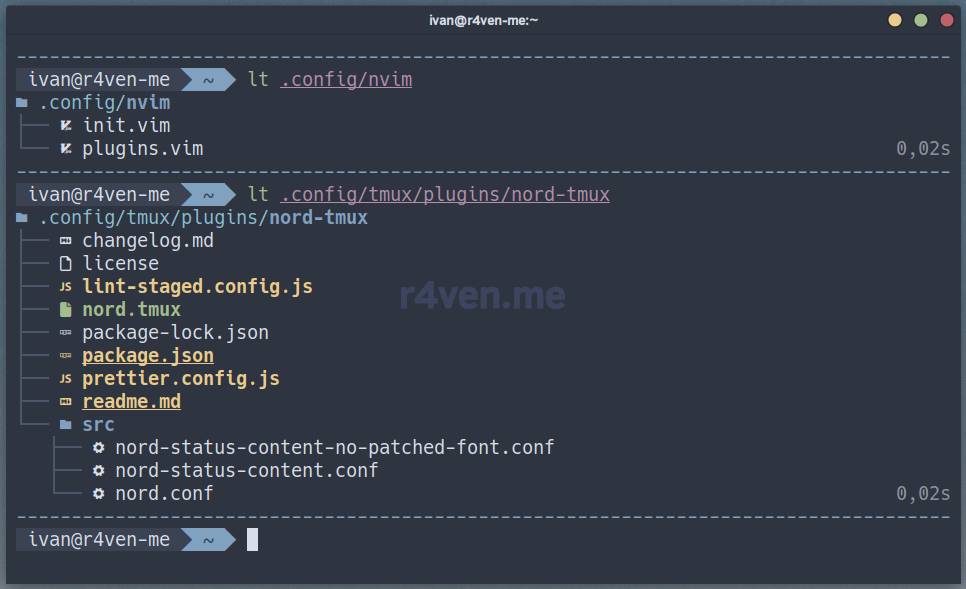Select the package-lock.json entry
The width and height of the screenshot is (966, 589).
coord(175,333)
